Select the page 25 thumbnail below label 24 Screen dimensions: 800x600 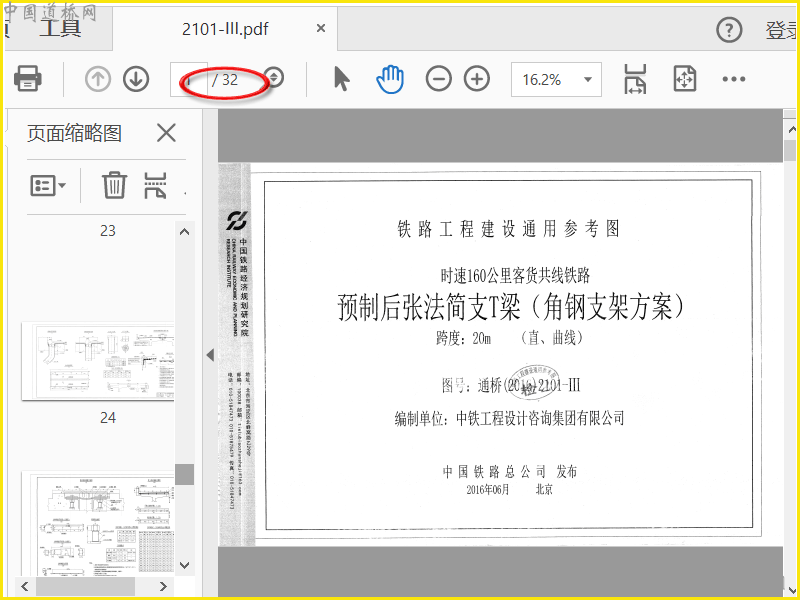[x=98, y=523]
